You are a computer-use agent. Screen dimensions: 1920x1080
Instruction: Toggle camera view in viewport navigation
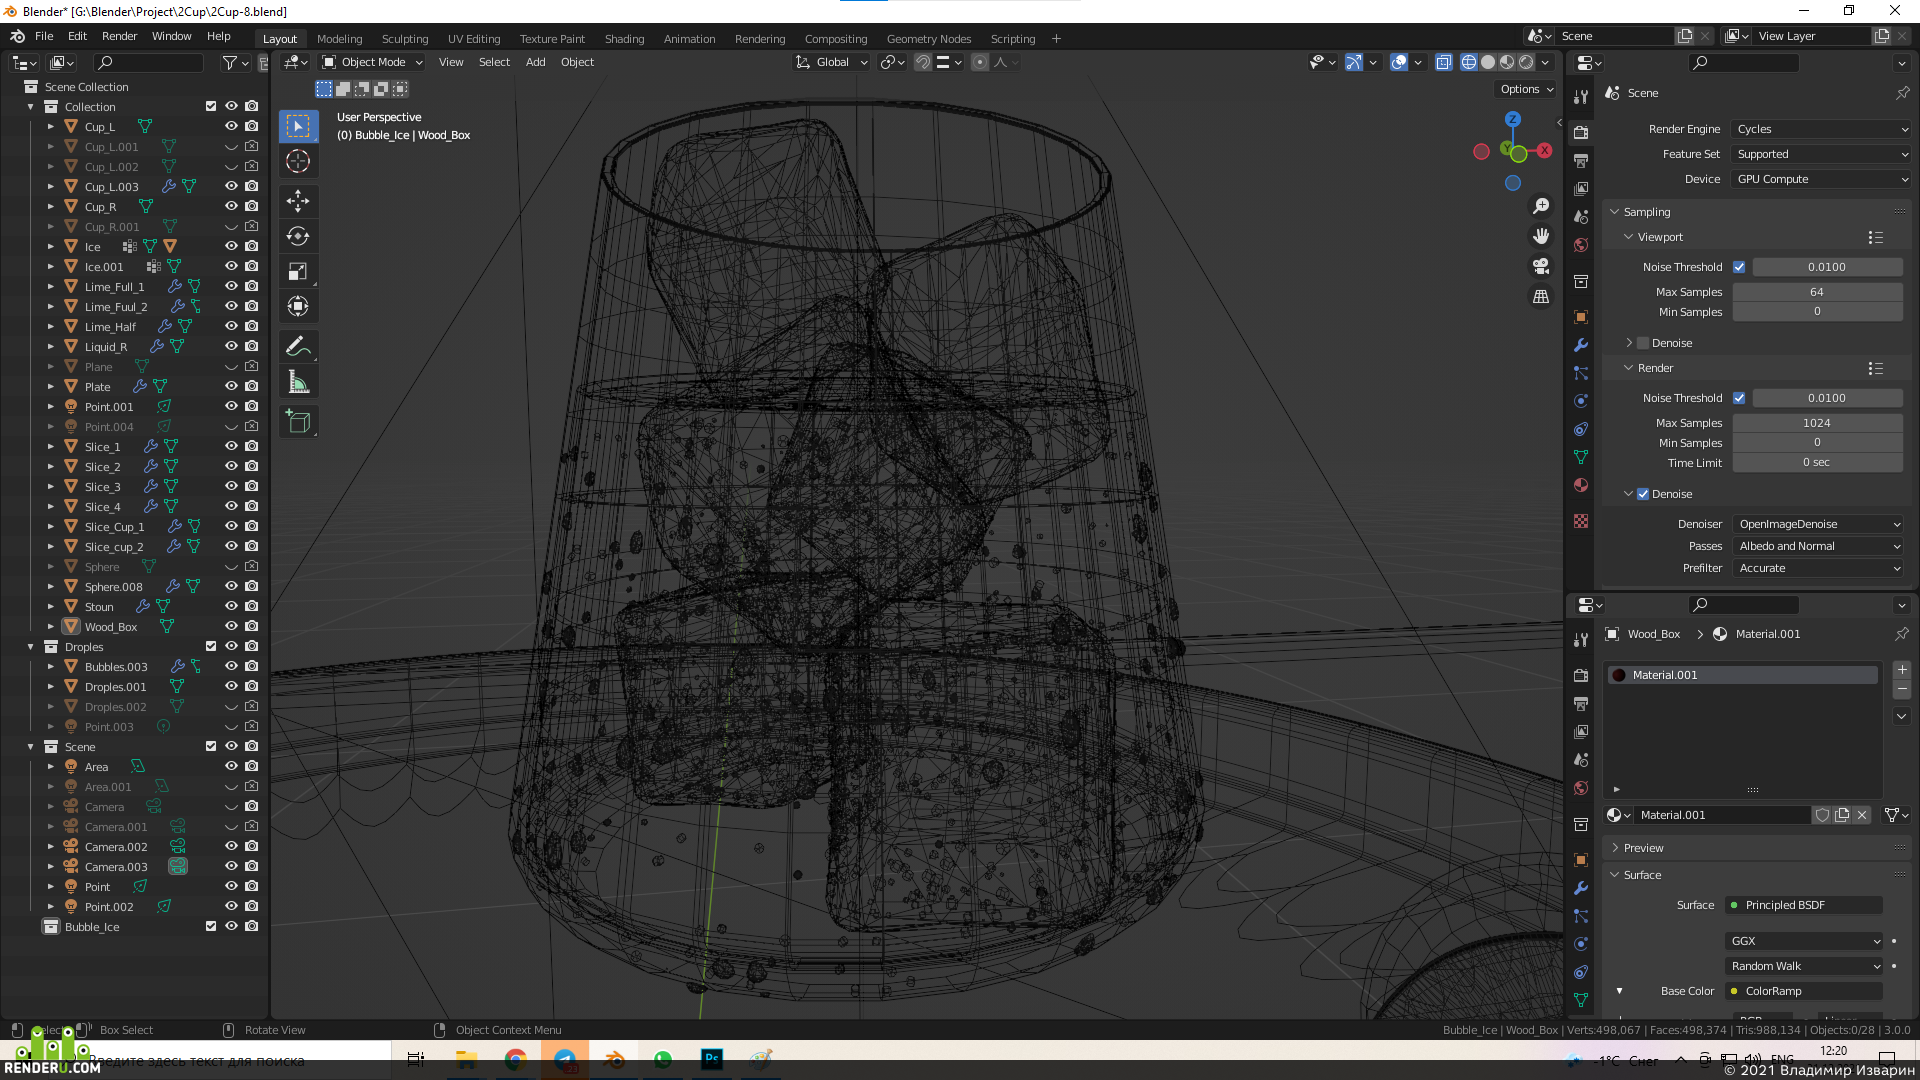point(1541,266)
